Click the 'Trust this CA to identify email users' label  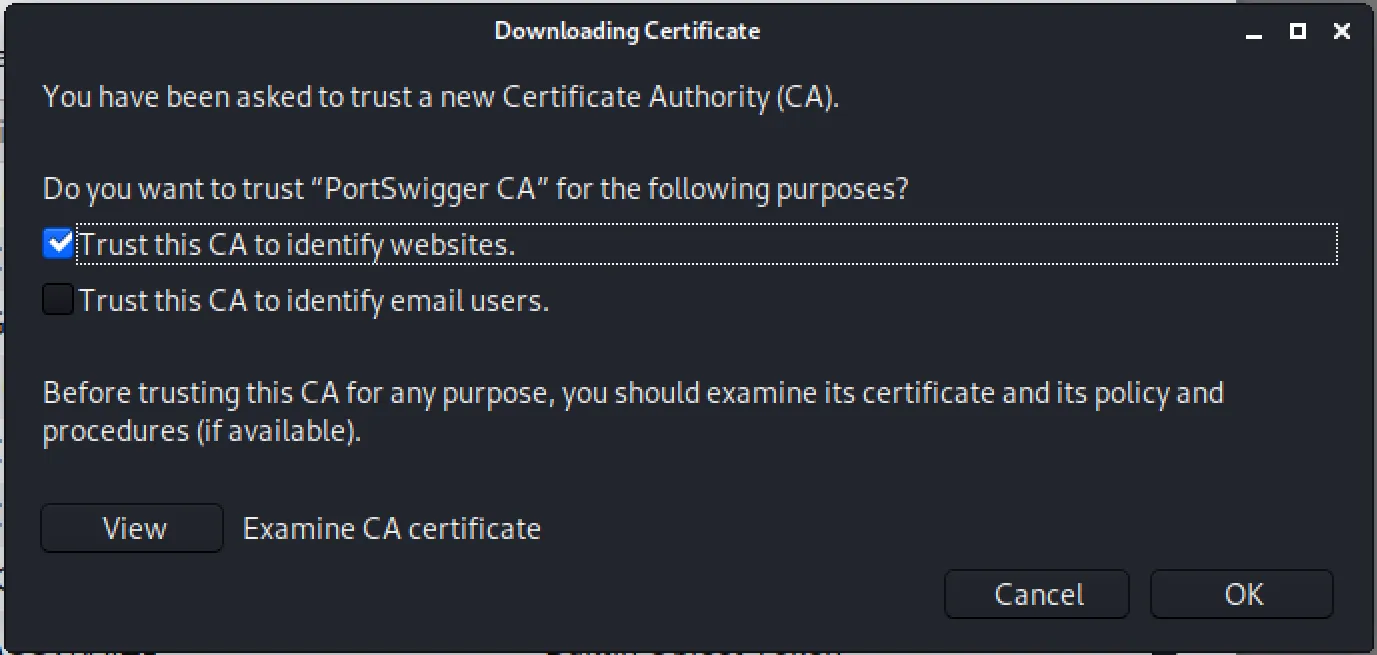coord(314,299)
